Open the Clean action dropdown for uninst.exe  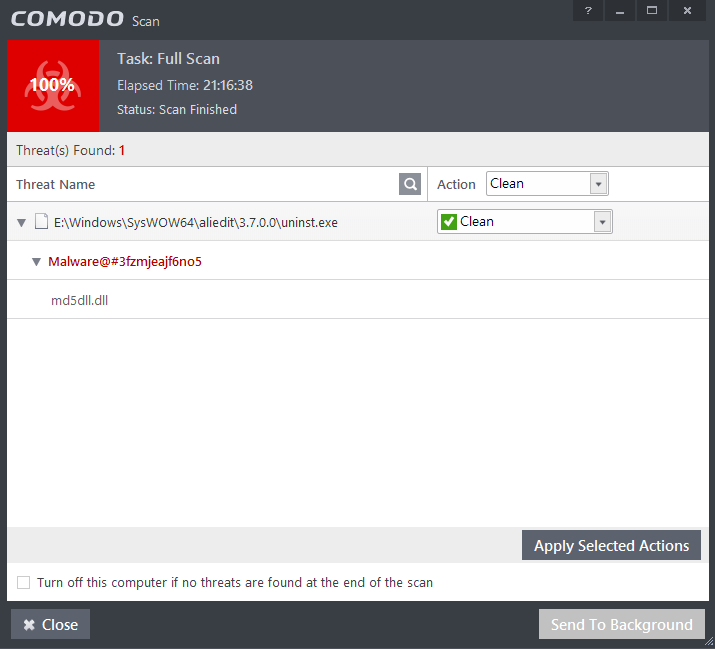524,222
